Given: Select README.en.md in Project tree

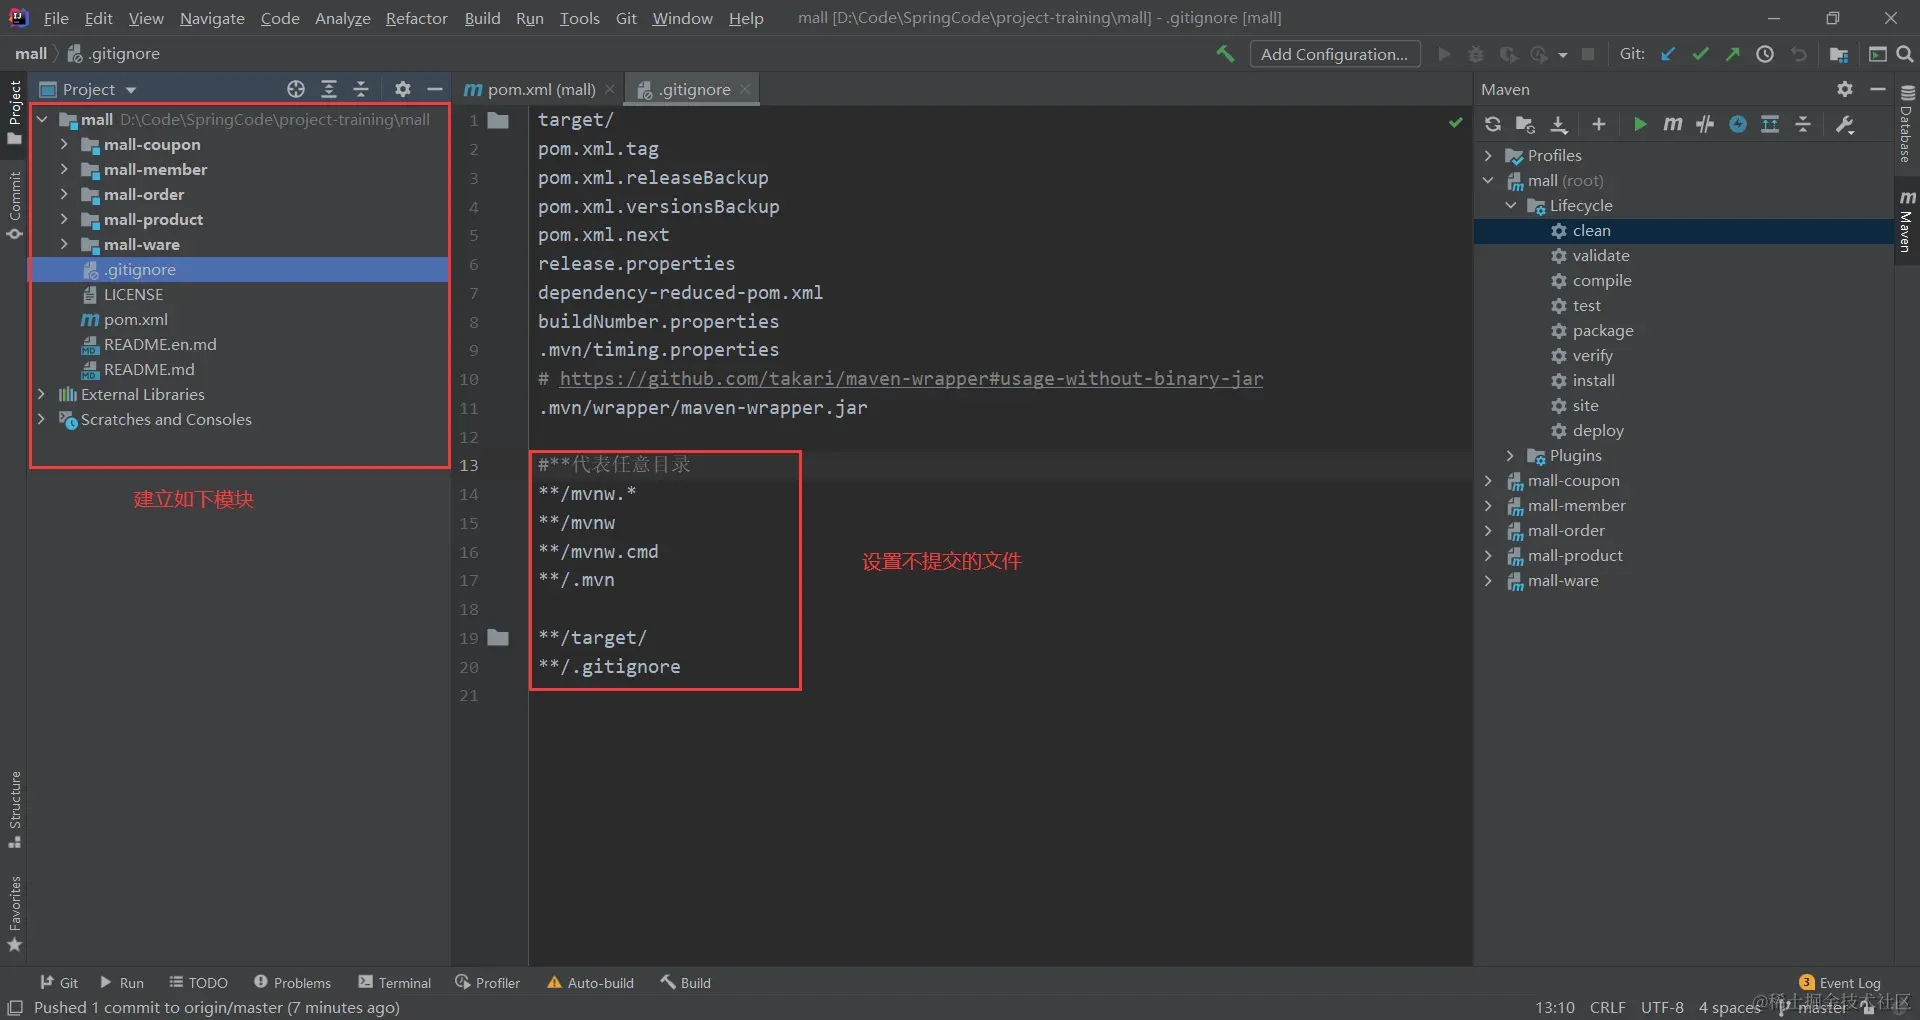Looking at the screenshot, I should (x=160, y=344).
